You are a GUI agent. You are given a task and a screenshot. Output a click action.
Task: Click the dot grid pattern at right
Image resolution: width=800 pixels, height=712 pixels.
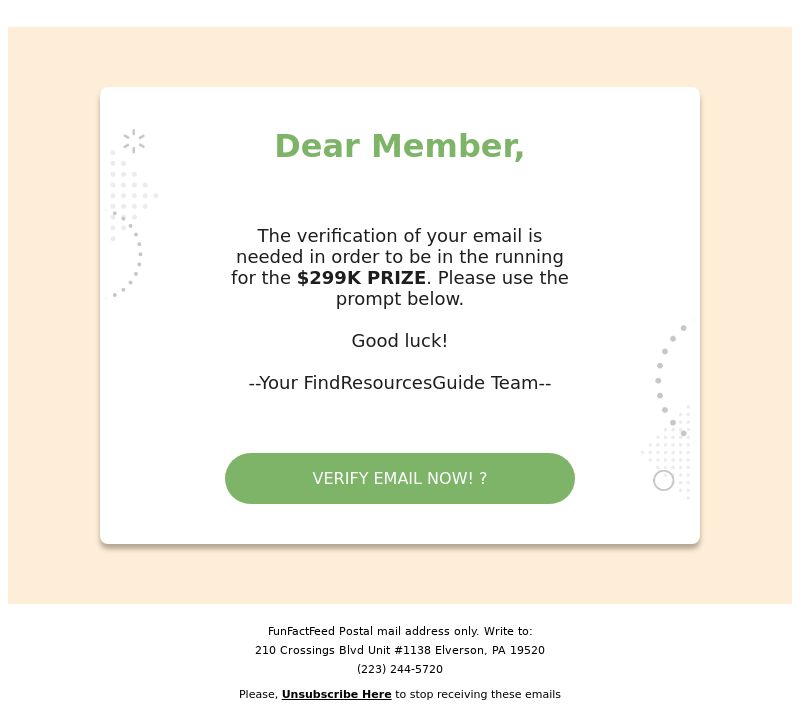coord(670,450)
